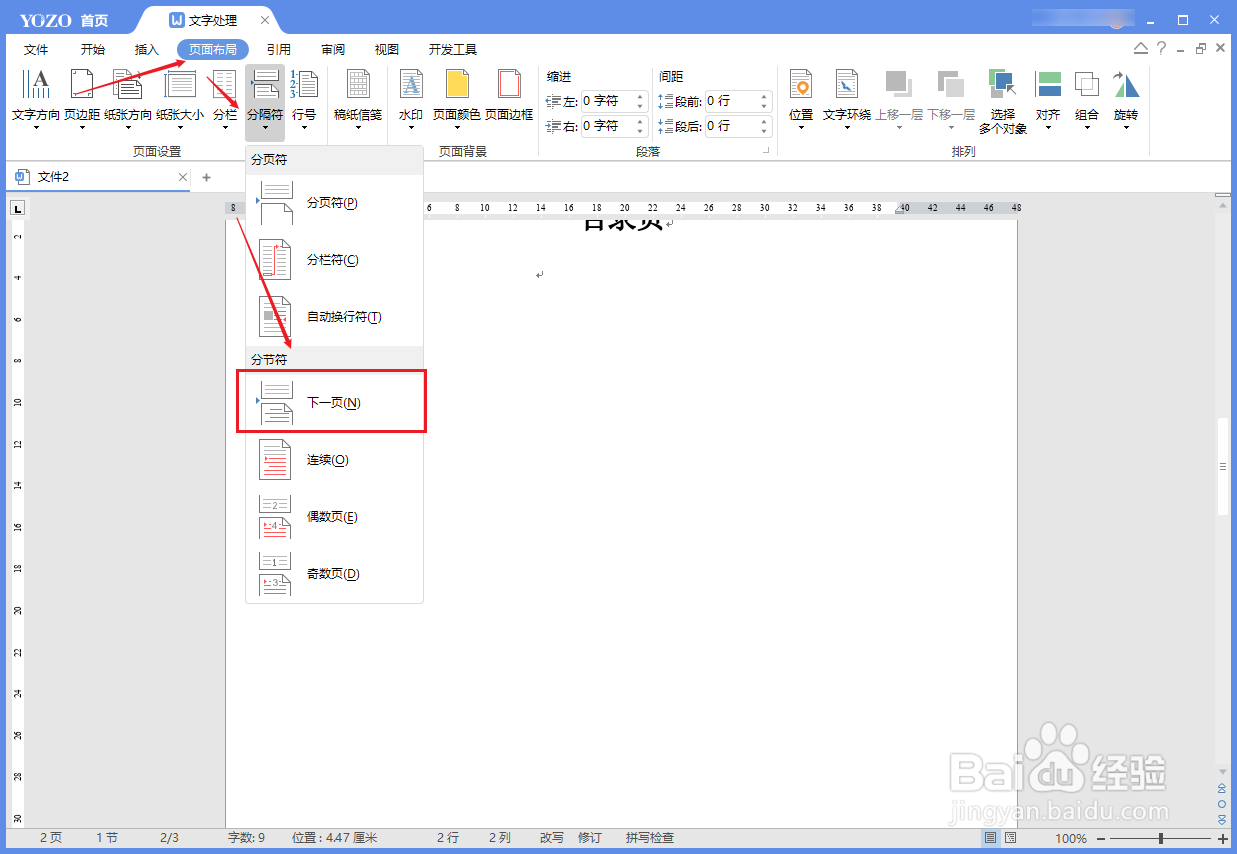Click the 100% zoom level text
Viewport: 1237px width, 854px height.
1070,838
